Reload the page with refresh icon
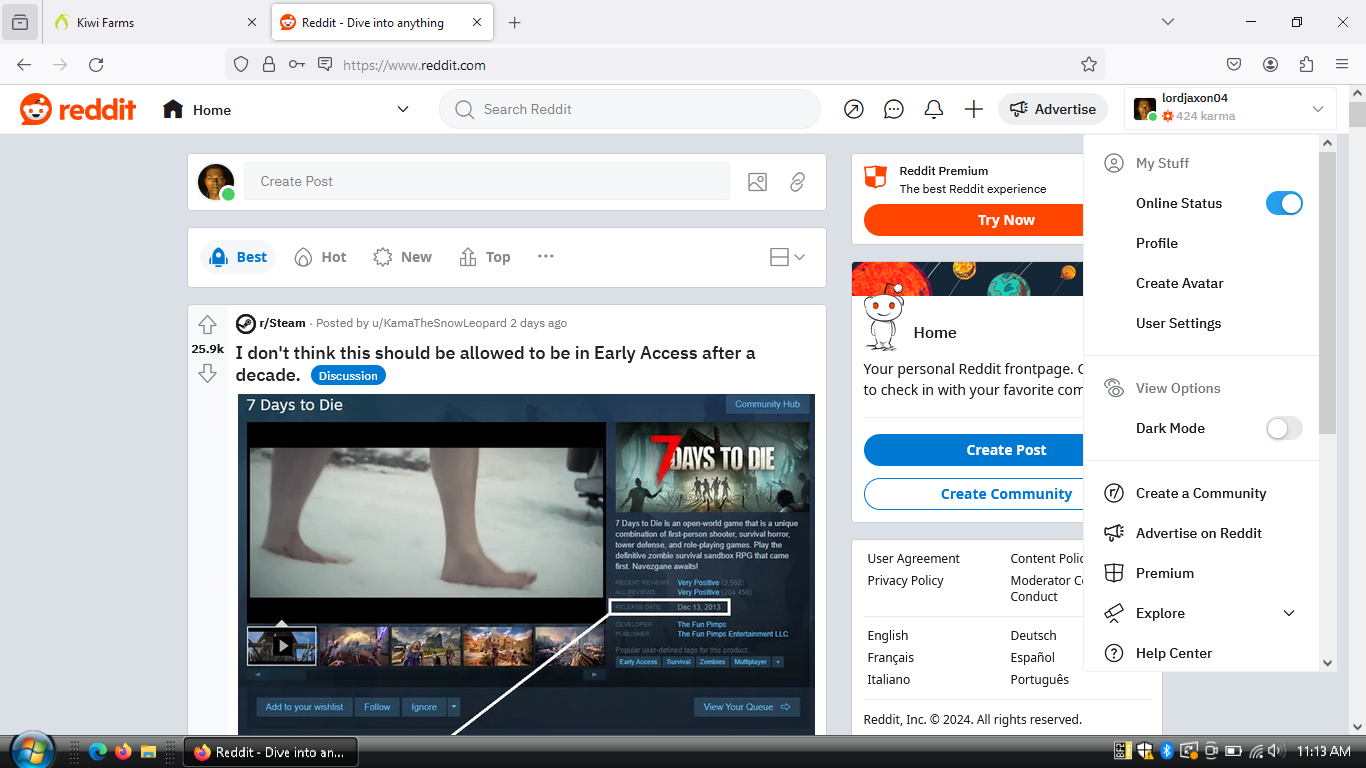The height and width of the screenshot is (768, 1366). [x=96, y=64]
